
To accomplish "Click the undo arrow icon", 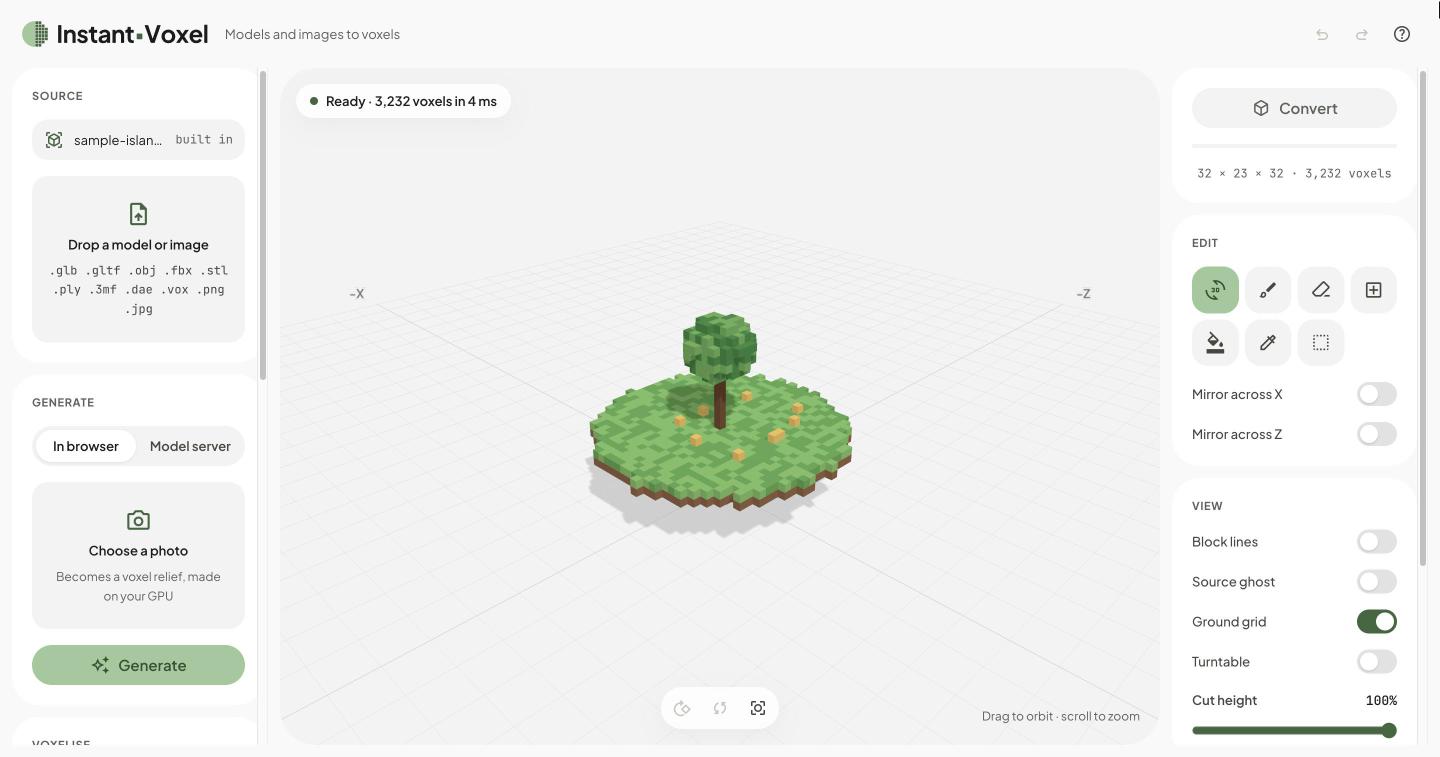I will 1322,34.
